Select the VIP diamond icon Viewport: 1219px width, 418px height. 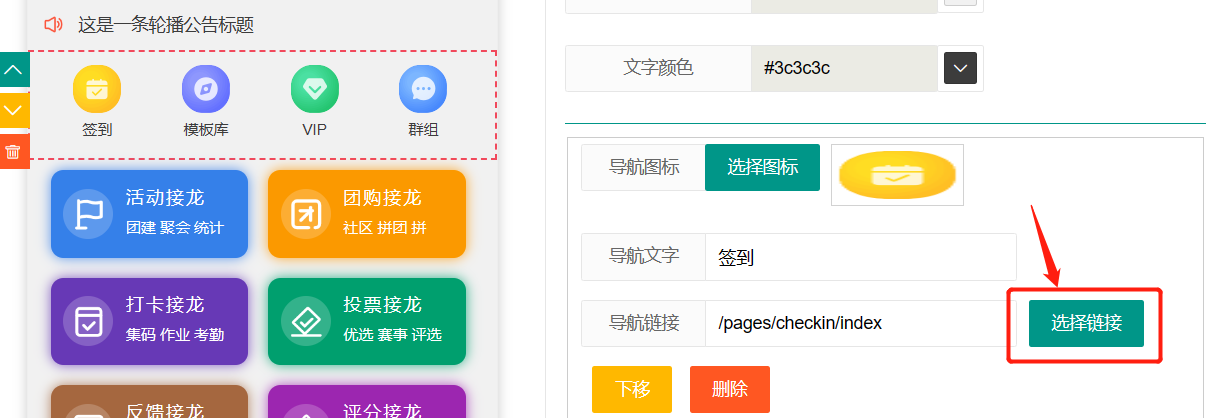tap(315, 89)
